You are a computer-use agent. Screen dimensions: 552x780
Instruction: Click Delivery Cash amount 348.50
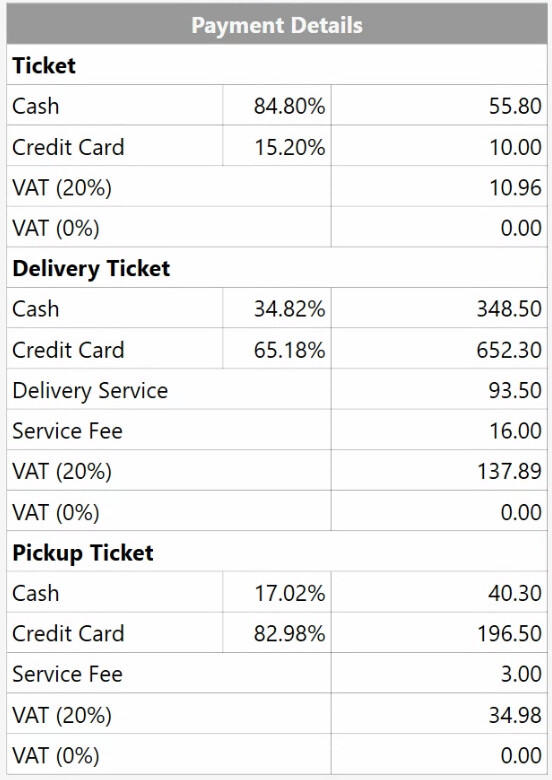pyautogui.click(x=509, y=309)
